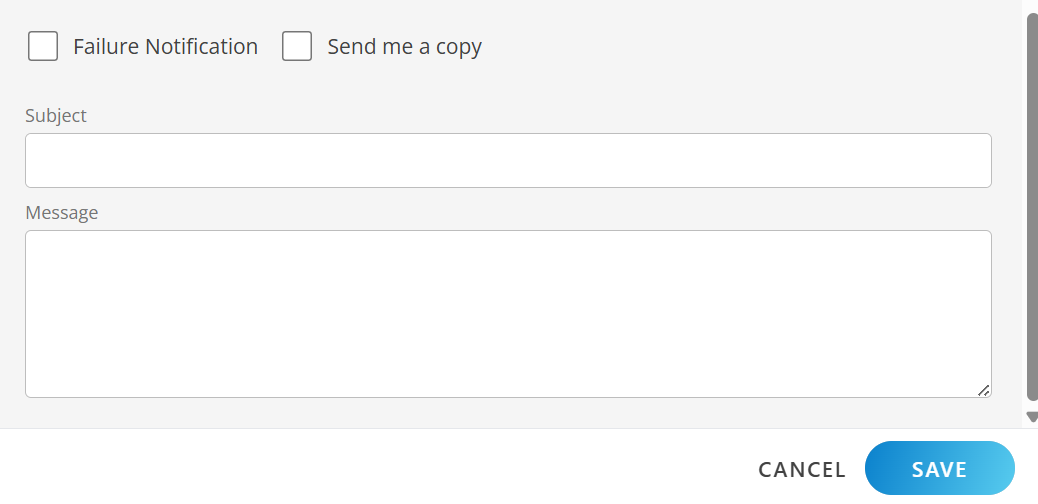This screenshot has width=1038, height=504.
Task: Click the word copy beside second checkbox
Action: (459, 46)
